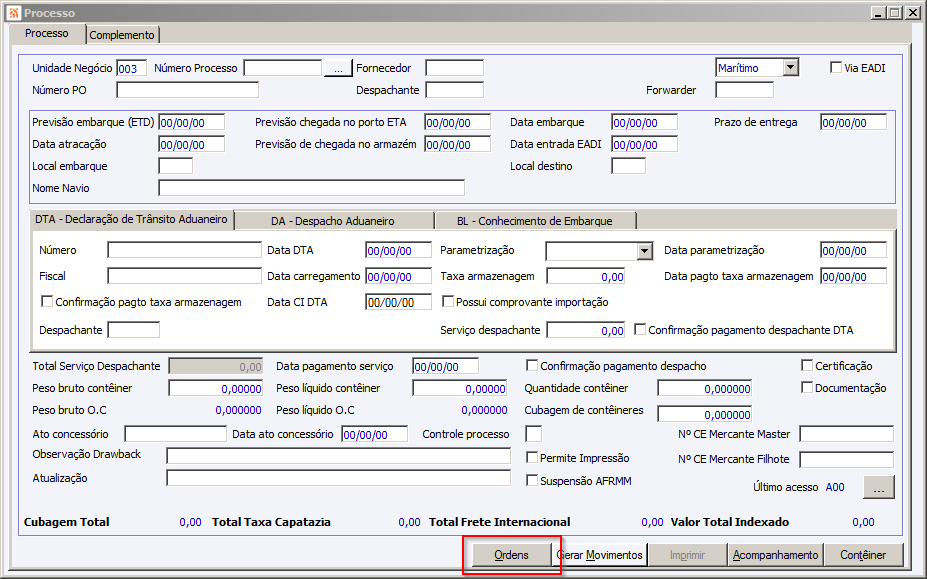Click the Número PO text field

187,90
